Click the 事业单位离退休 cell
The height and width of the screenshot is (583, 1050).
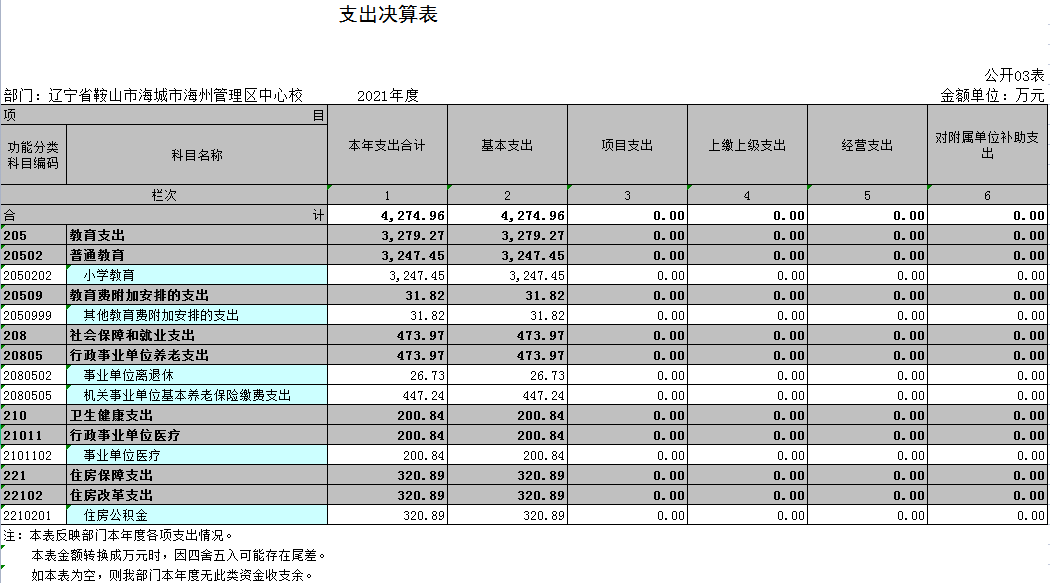(197, 376)
